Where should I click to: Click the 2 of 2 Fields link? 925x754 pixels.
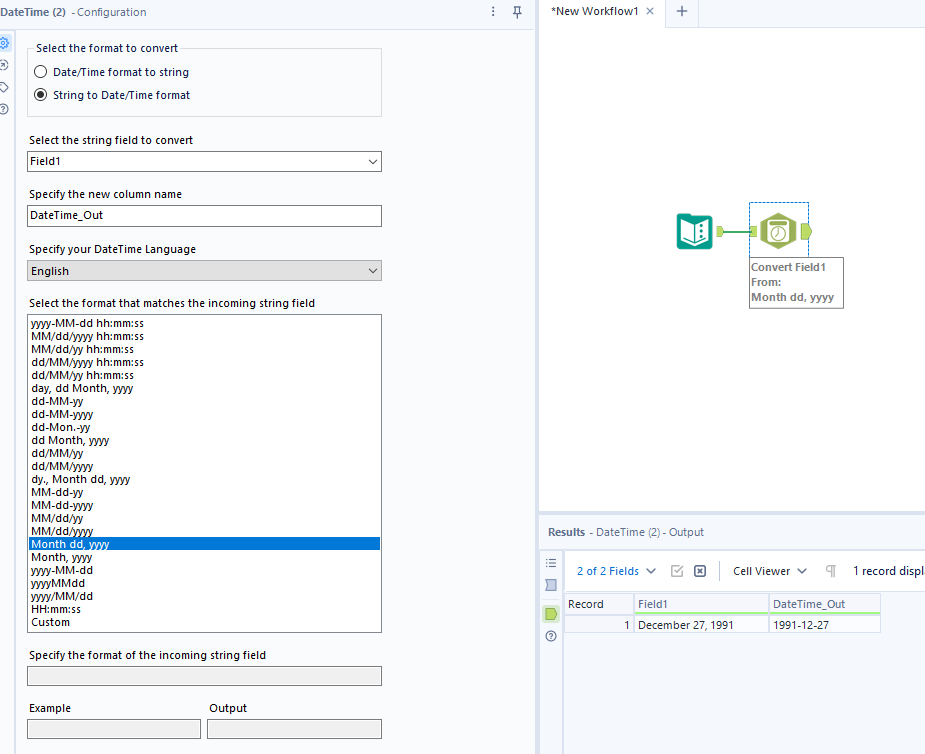point(608,570)
